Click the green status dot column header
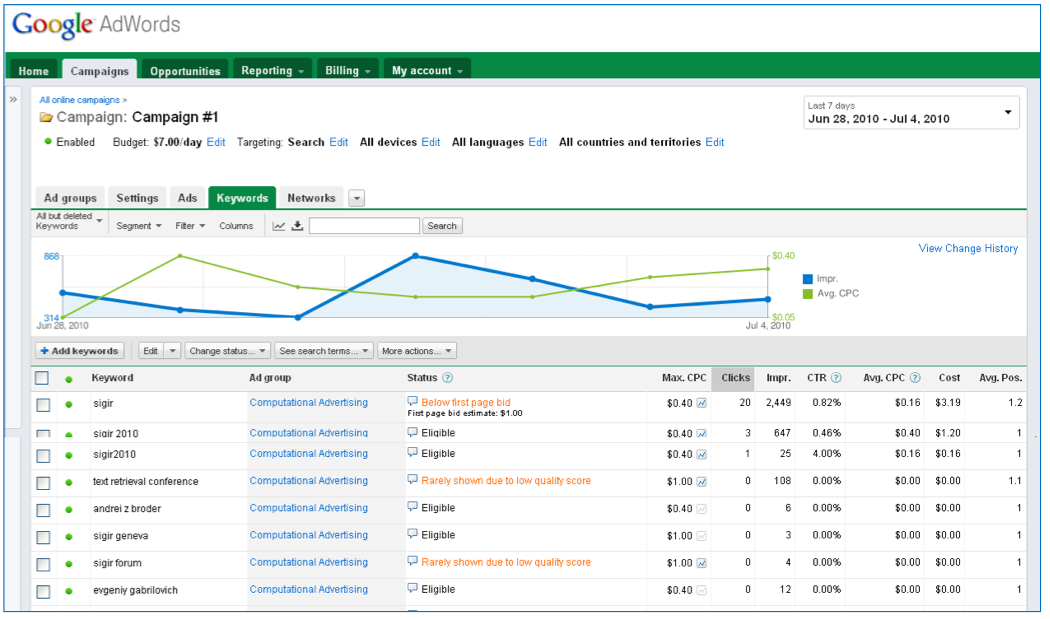Image resolution: width=1050 pixels, height=619 pixels. [68, 379]
